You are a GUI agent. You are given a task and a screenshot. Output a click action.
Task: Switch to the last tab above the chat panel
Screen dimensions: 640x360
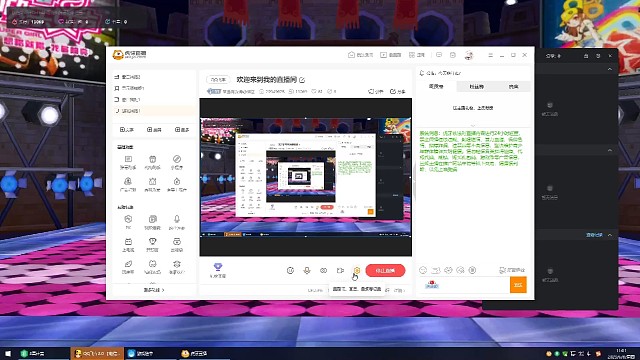513,87
